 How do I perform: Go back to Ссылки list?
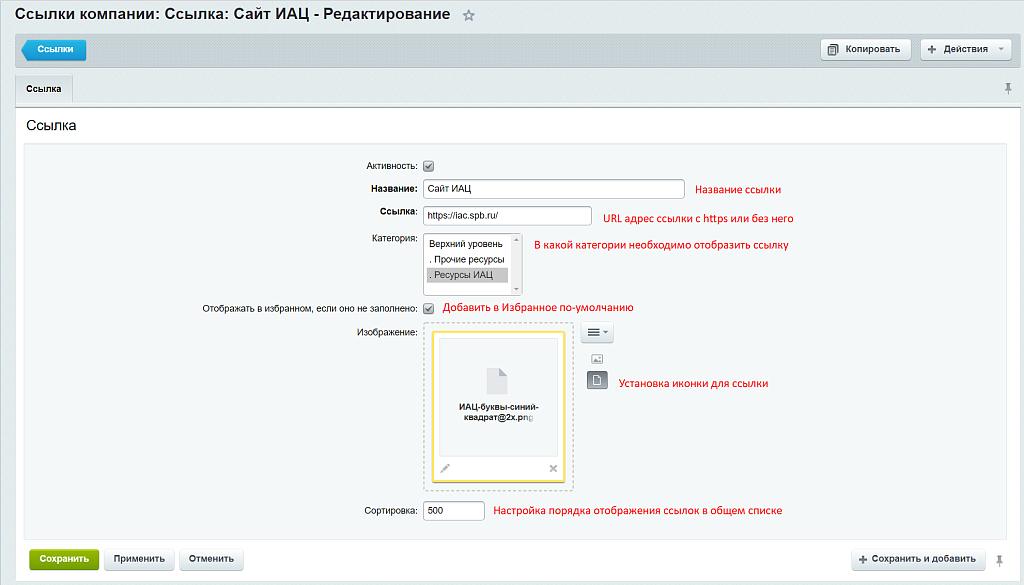click(55, 49)
